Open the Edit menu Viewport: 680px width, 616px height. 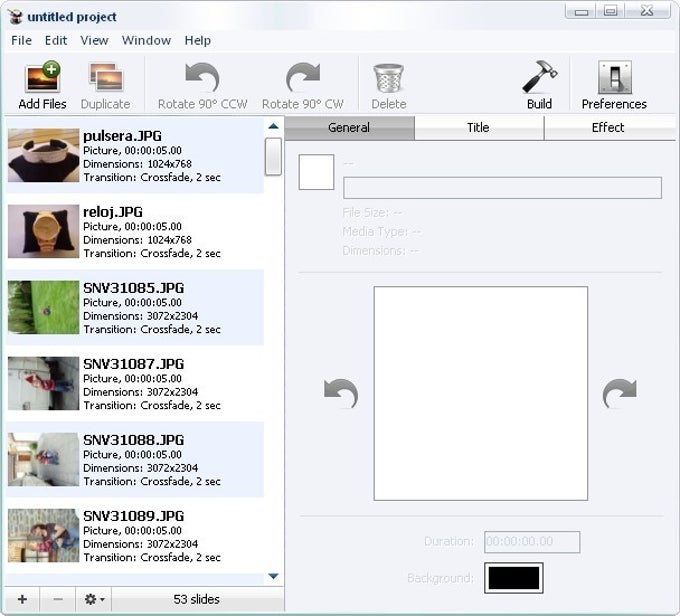coord(56,40)
